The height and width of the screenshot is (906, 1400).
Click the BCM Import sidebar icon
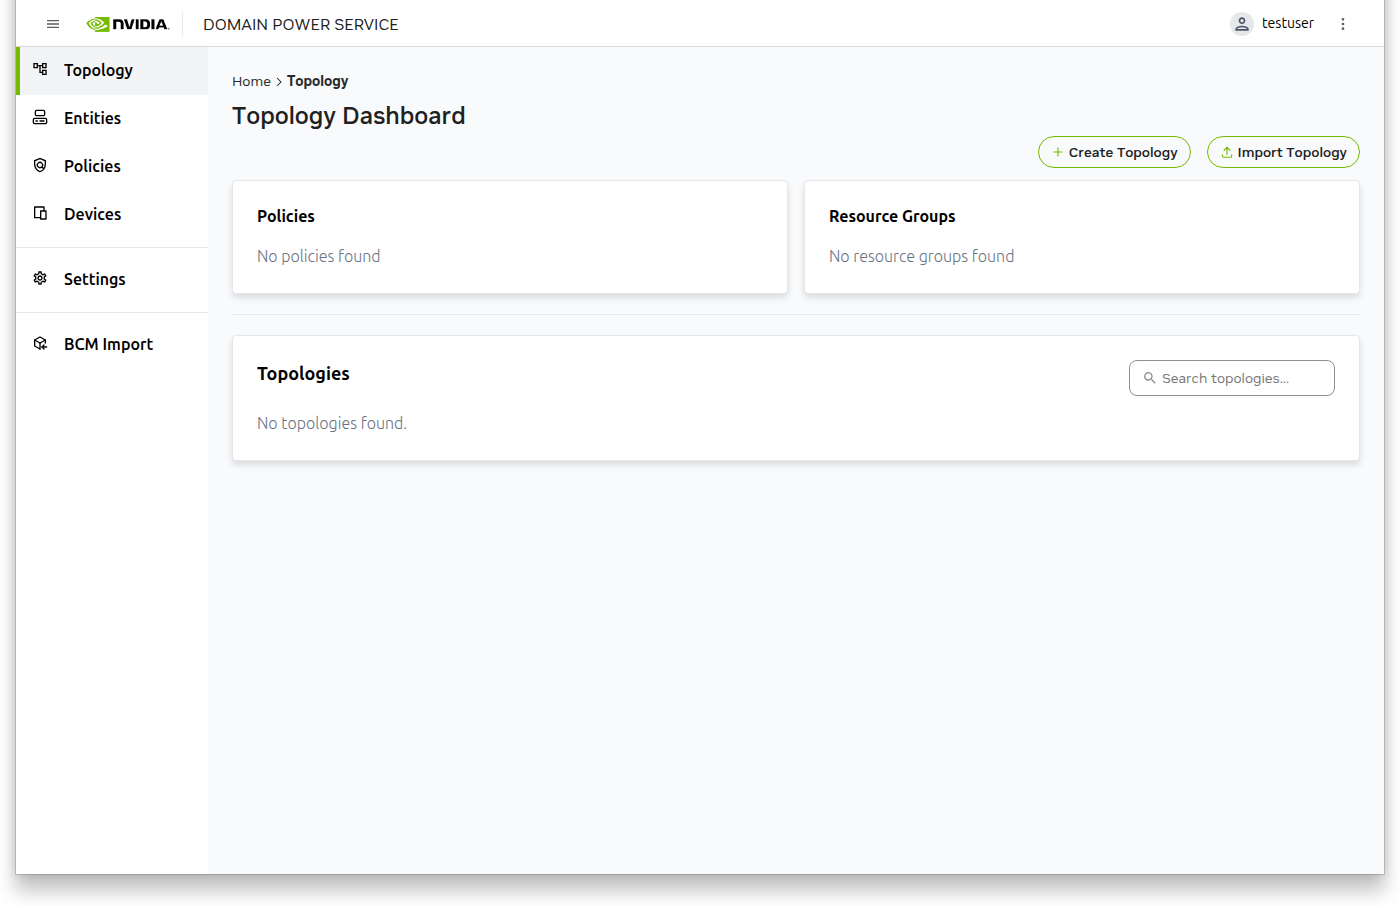click(40, 343)
